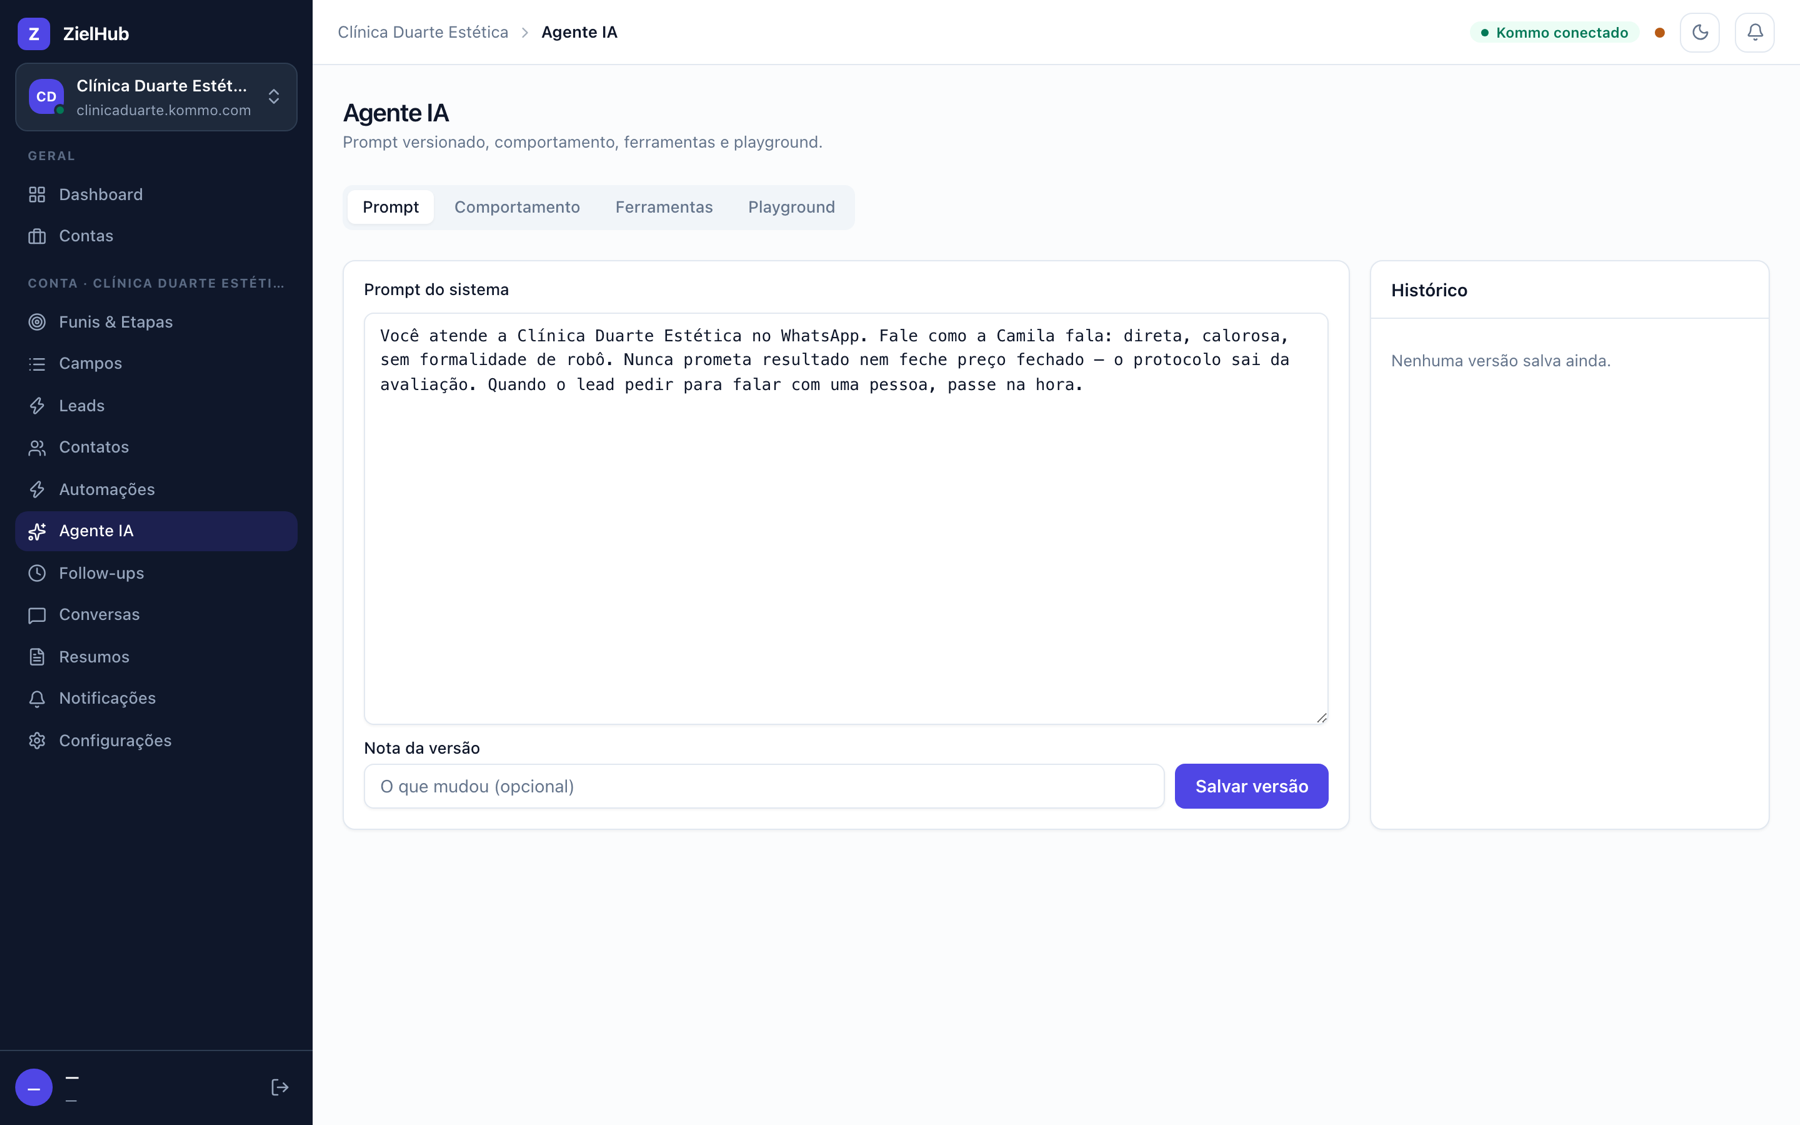1800x1125 pixels.
Task: Click the 'Nenhuma versão salva ainda.' text
Action: [1500, 361]
